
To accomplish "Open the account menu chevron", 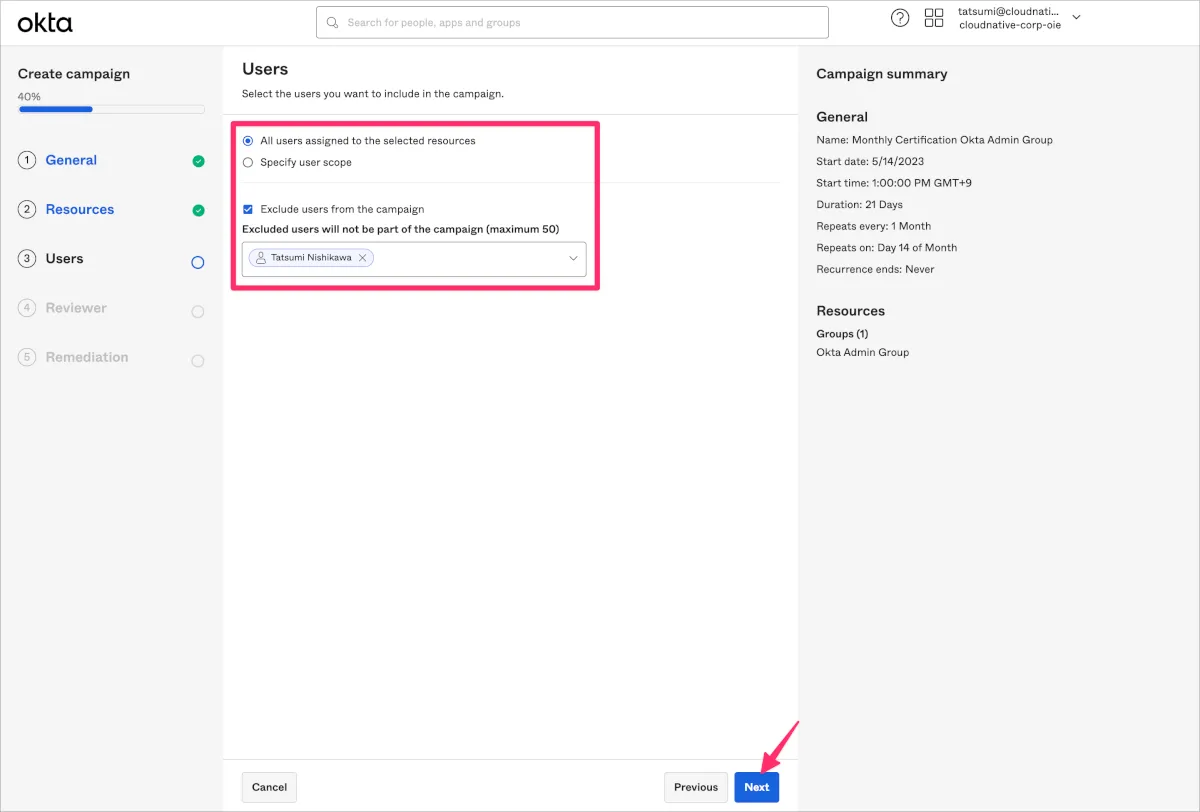I will coord(1076,17).
